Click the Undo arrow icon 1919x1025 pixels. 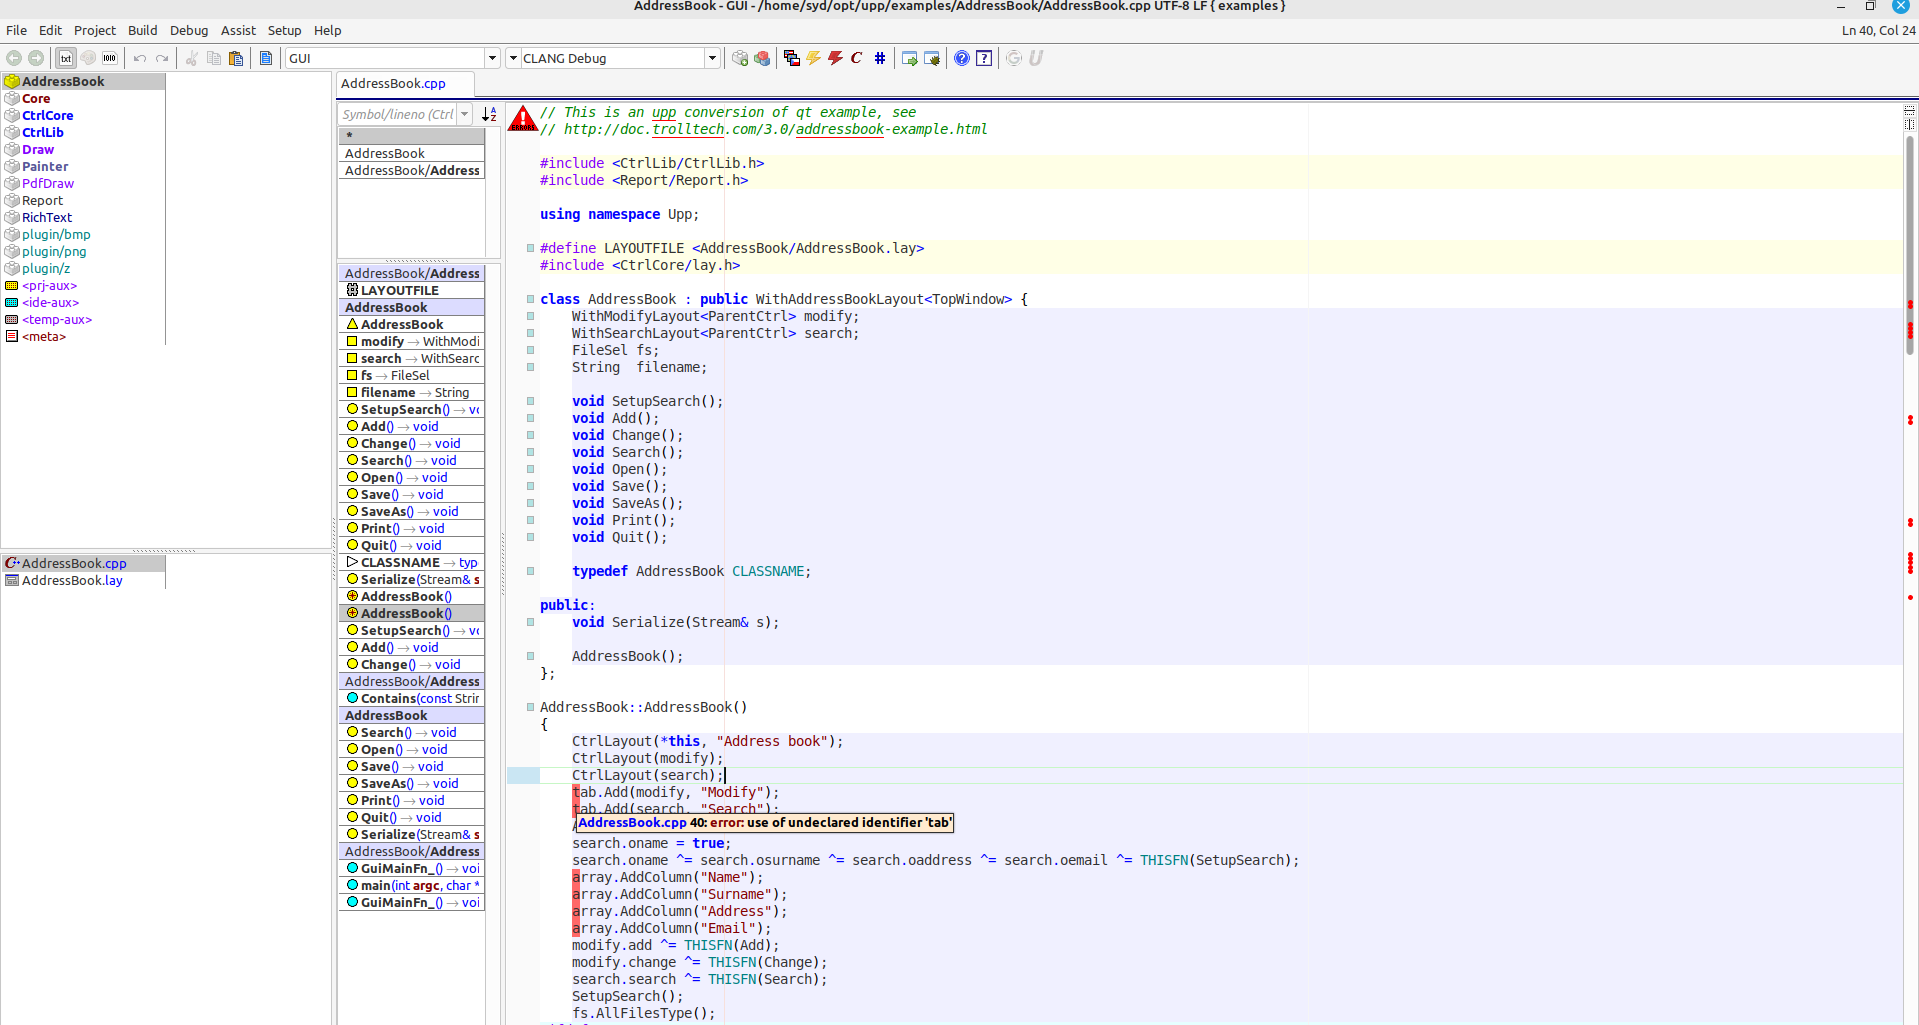click(140, 58)
